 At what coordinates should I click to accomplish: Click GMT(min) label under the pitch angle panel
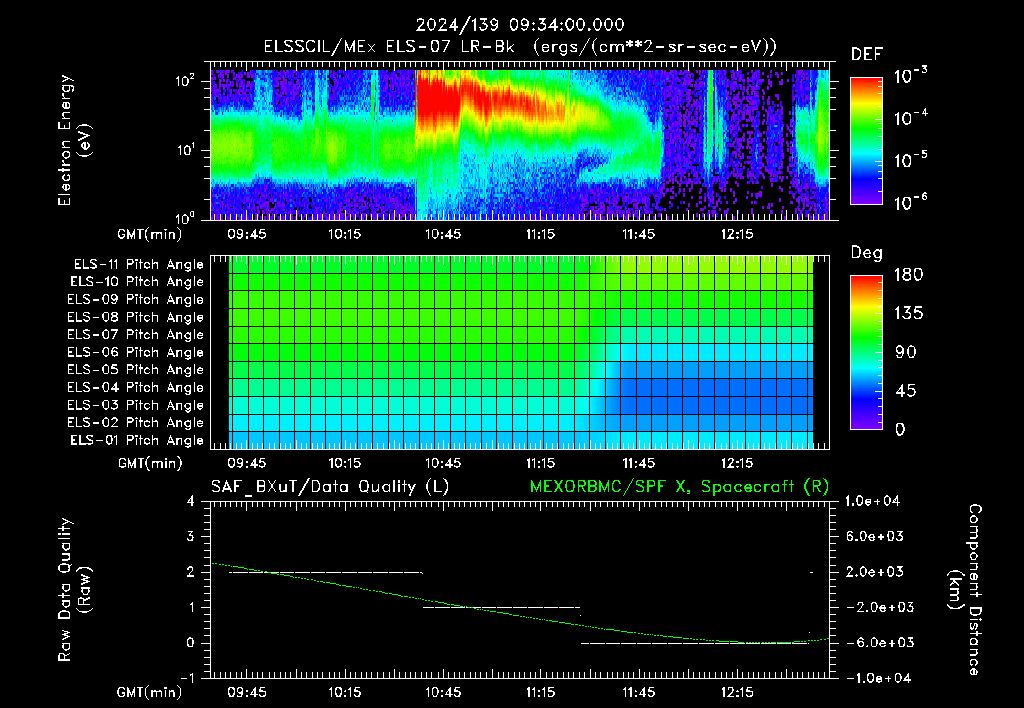click(150, 463)
